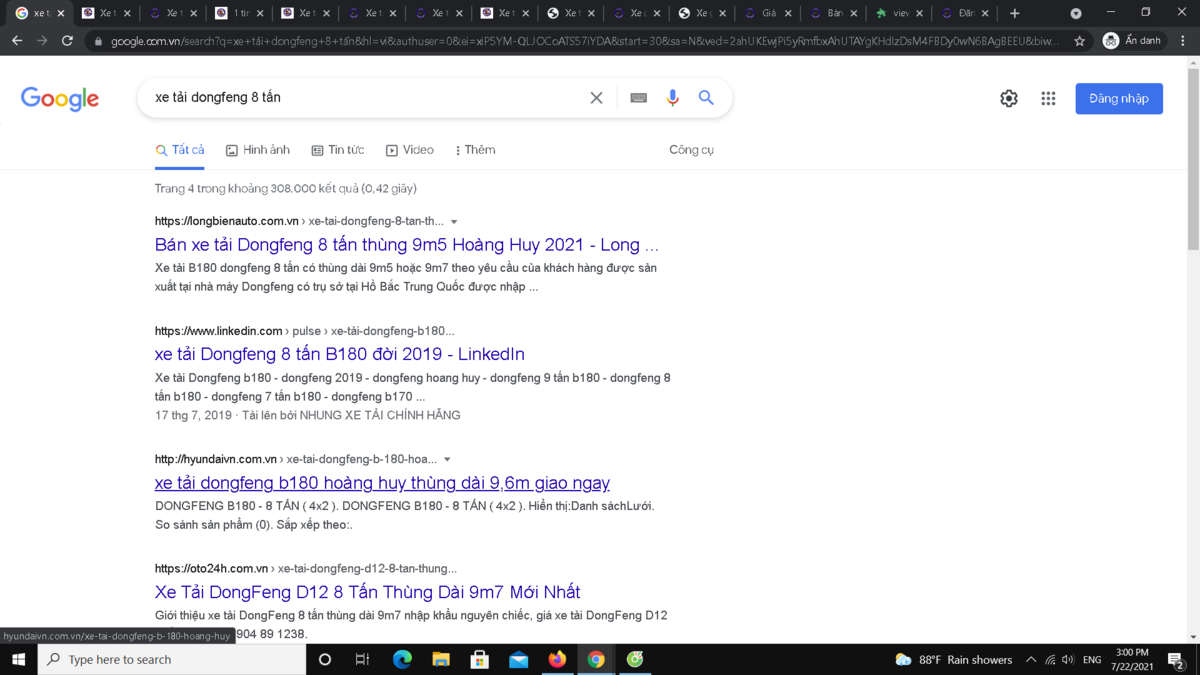Go forward with browser forward arrow

point(42,41)
